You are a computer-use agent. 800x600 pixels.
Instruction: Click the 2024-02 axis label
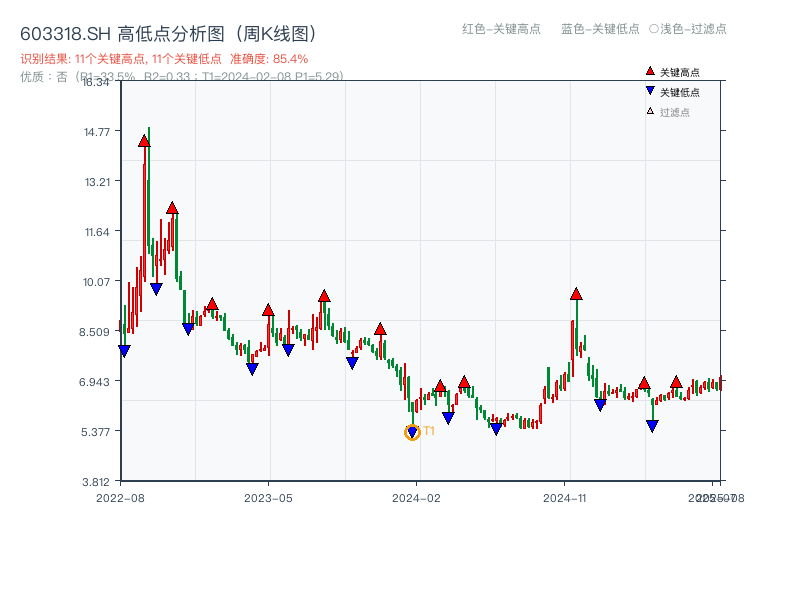click(417, 496)
